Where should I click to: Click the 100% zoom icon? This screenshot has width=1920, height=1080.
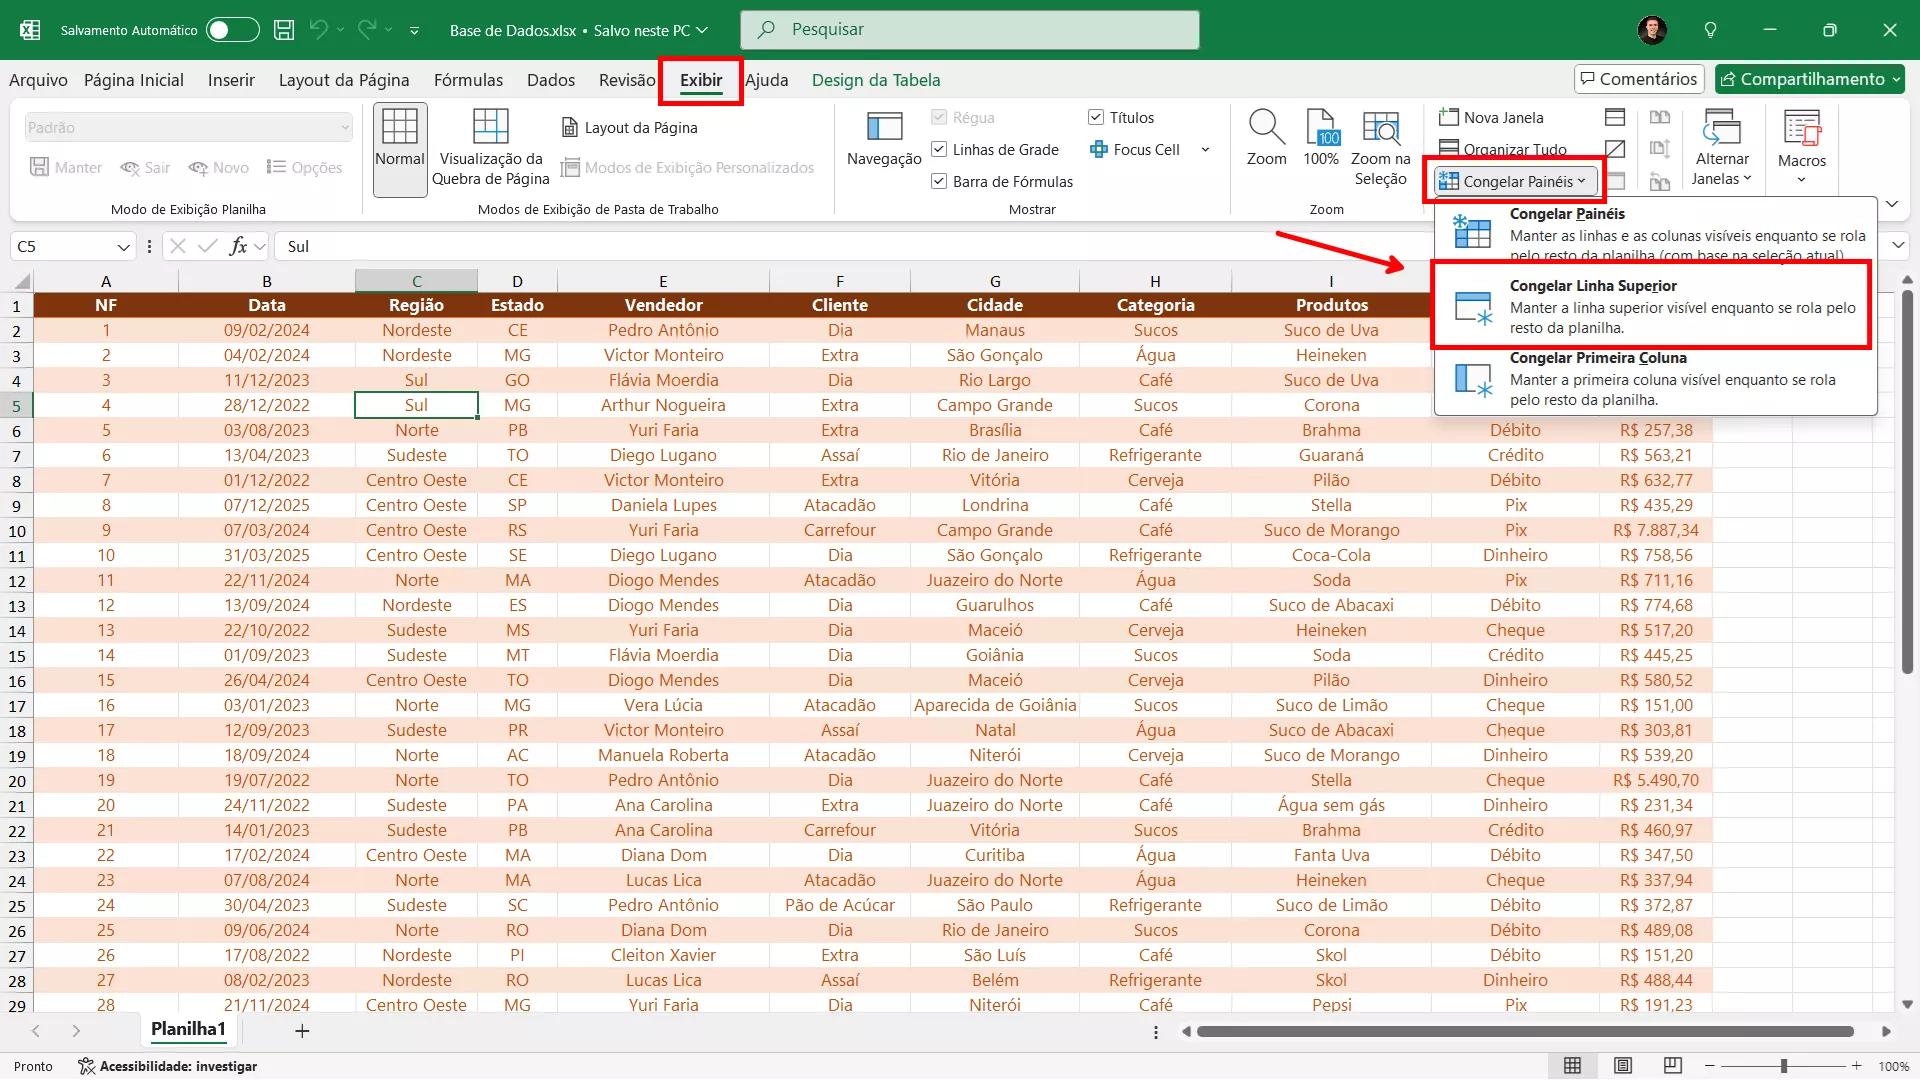click(x=1321, y=128)
